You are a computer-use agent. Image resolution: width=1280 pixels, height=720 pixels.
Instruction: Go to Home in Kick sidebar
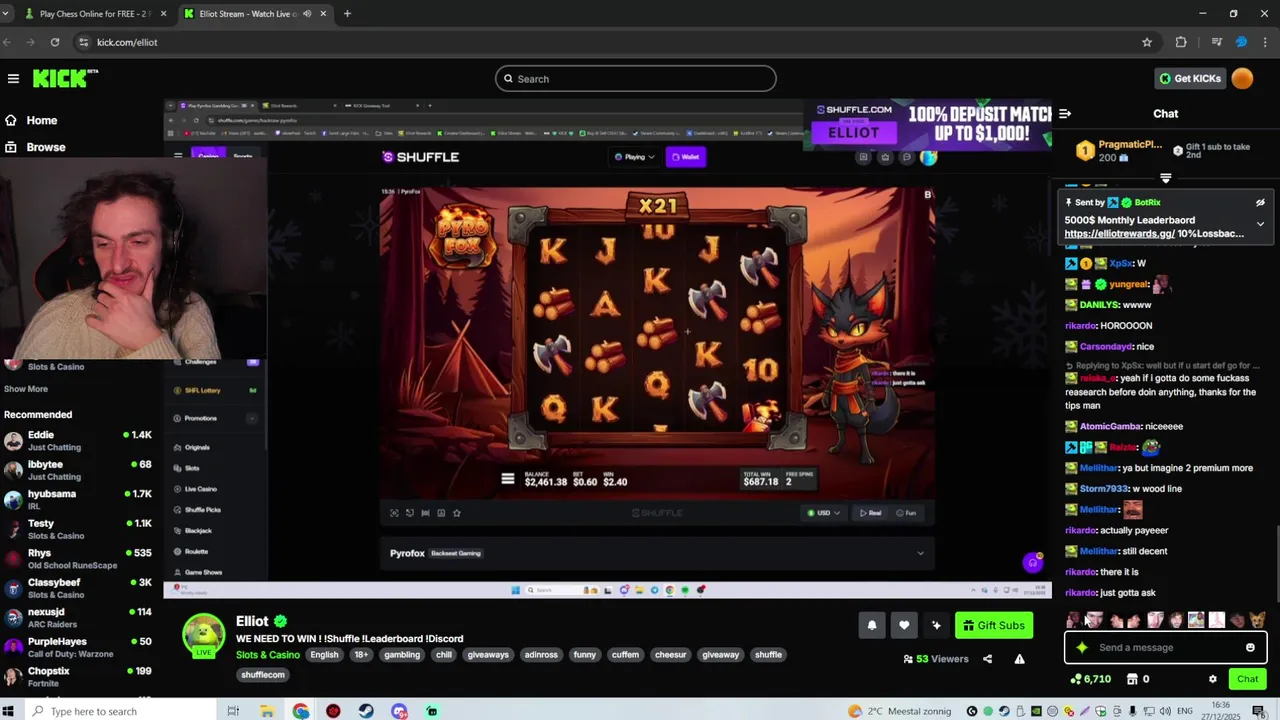pos(41,120)
